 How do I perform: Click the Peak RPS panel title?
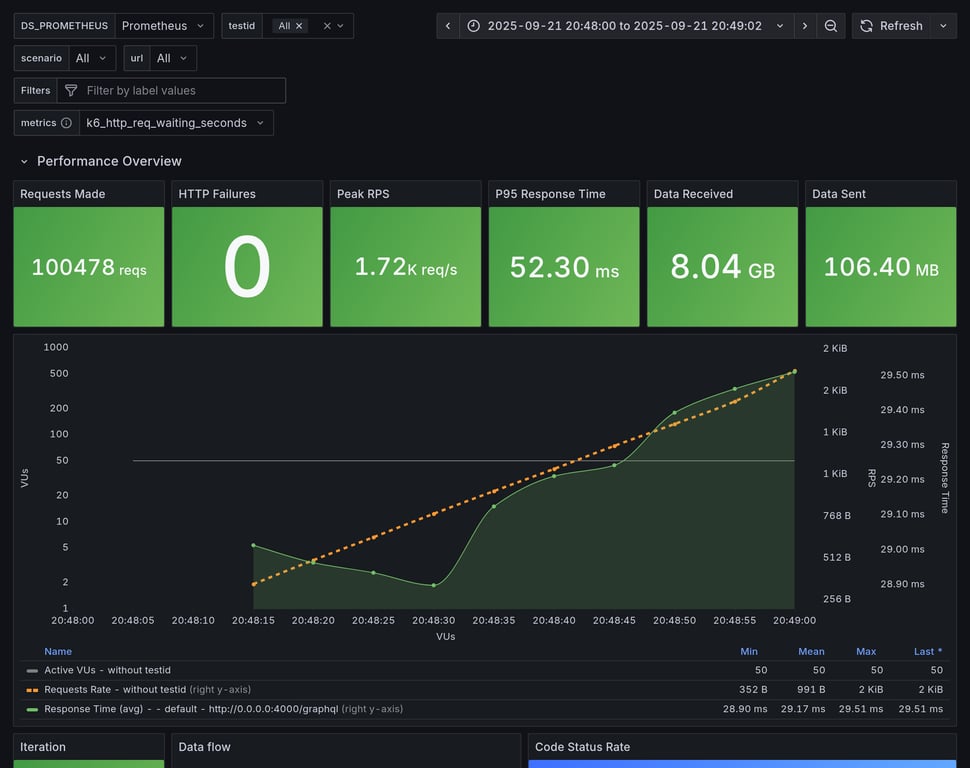click(x=363, y=194)
